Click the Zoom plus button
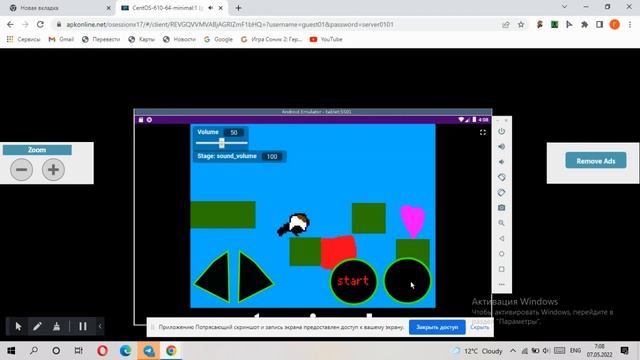640x360 pixels. (53, 169)
